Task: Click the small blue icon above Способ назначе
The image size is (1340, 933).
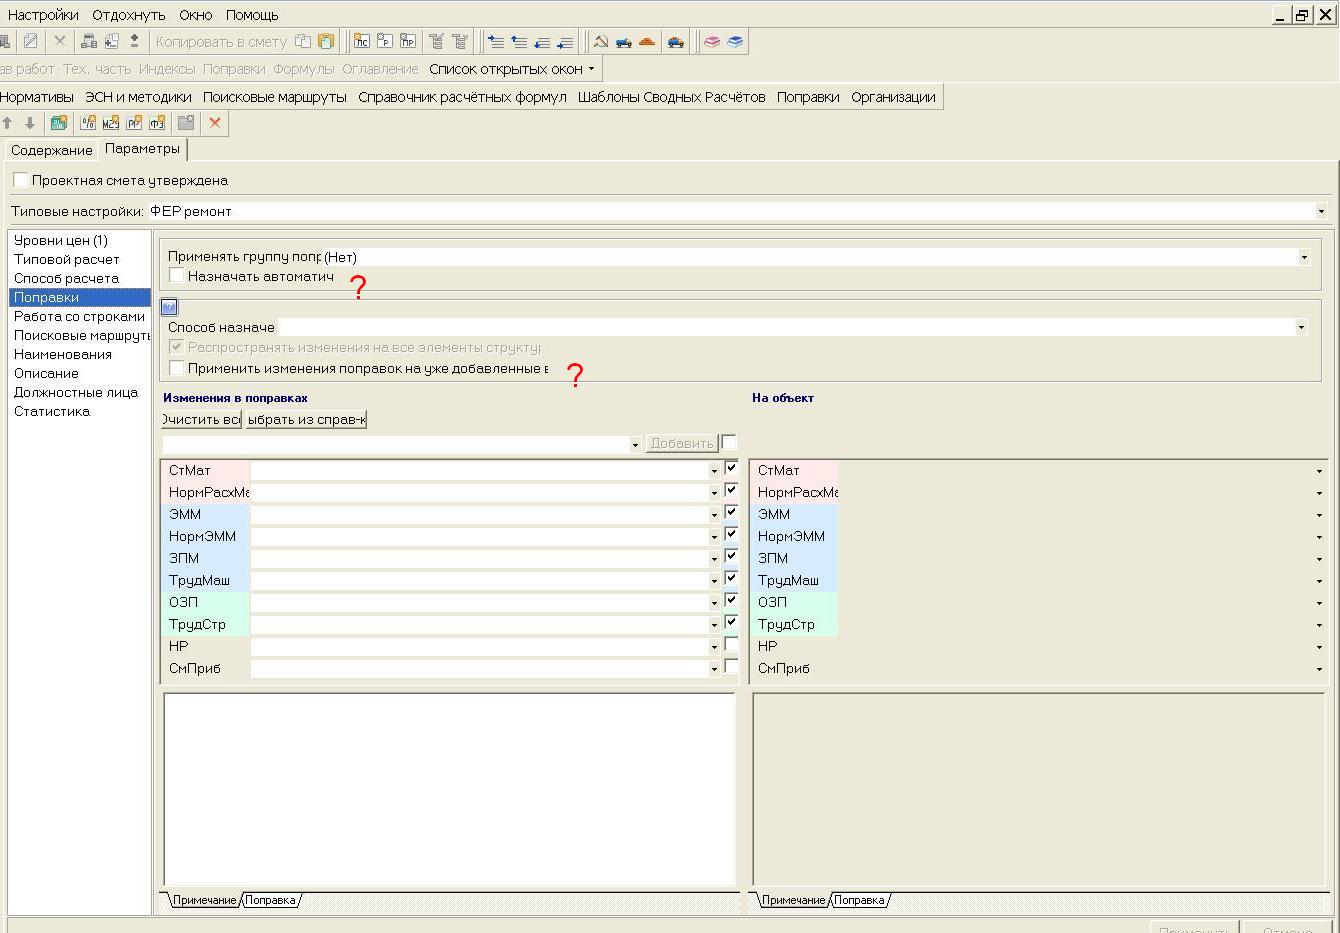Action: tap(169, 307)
